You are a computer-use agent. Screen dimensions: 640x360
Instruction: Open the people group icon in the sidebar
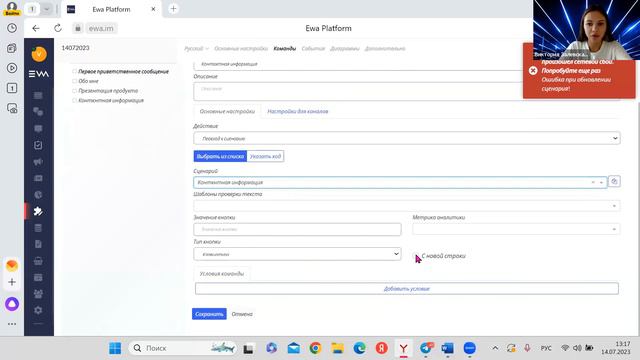pos(38,293)
